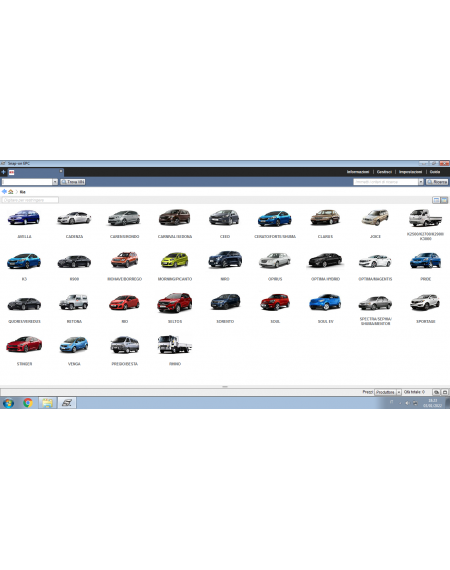Open the Pride model
The image size is (450, 570).
(x=425, y=261)
